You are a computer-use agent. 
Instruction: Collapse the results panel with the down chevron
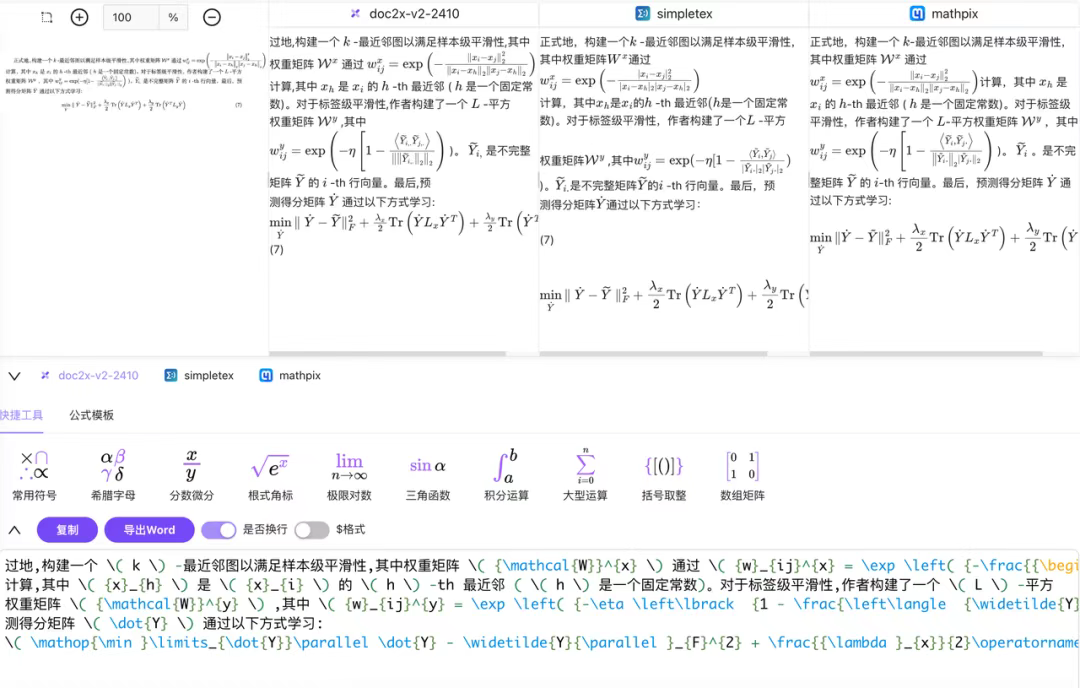coord(14,375)
